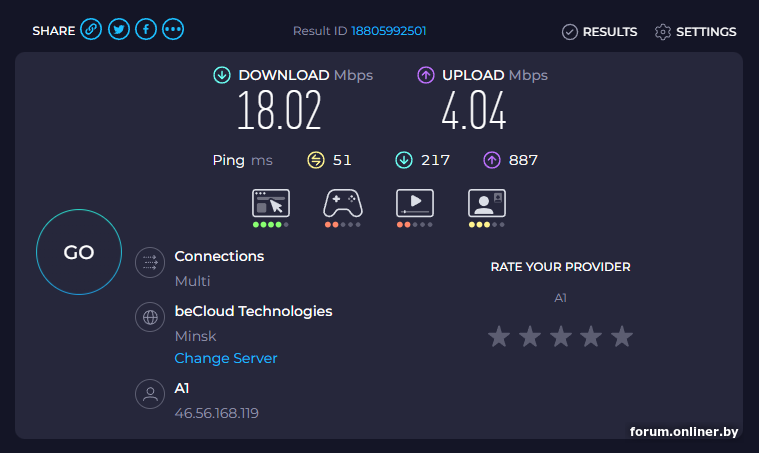The height and width of the screenshot is (453, 759).
Task: Share result on Twitter
Action: coord(119,30)
